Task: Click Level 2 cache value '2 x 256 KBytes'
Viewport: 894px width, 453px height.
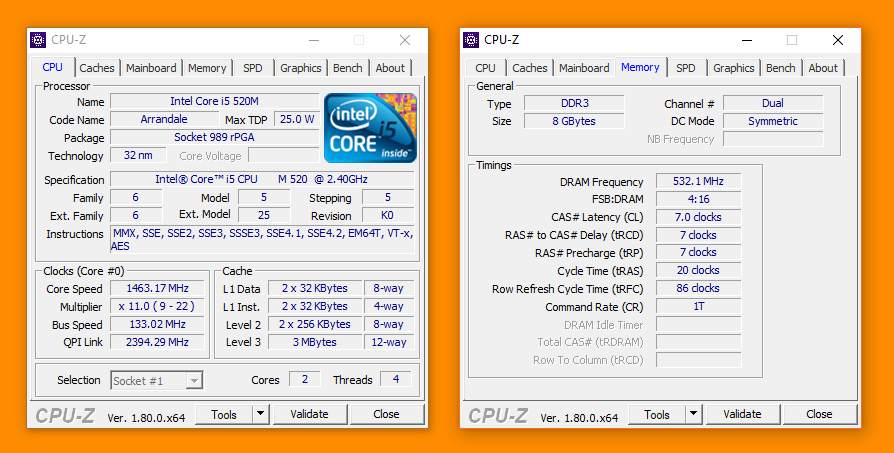Action: [315, 324]
